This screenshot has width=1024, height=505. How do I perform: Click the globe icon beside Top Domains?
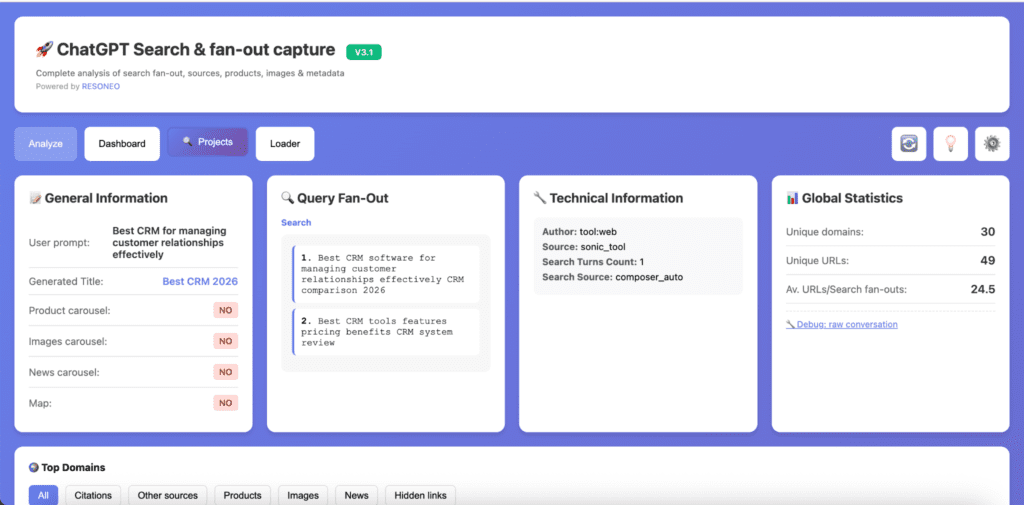(x=34, y=468)
